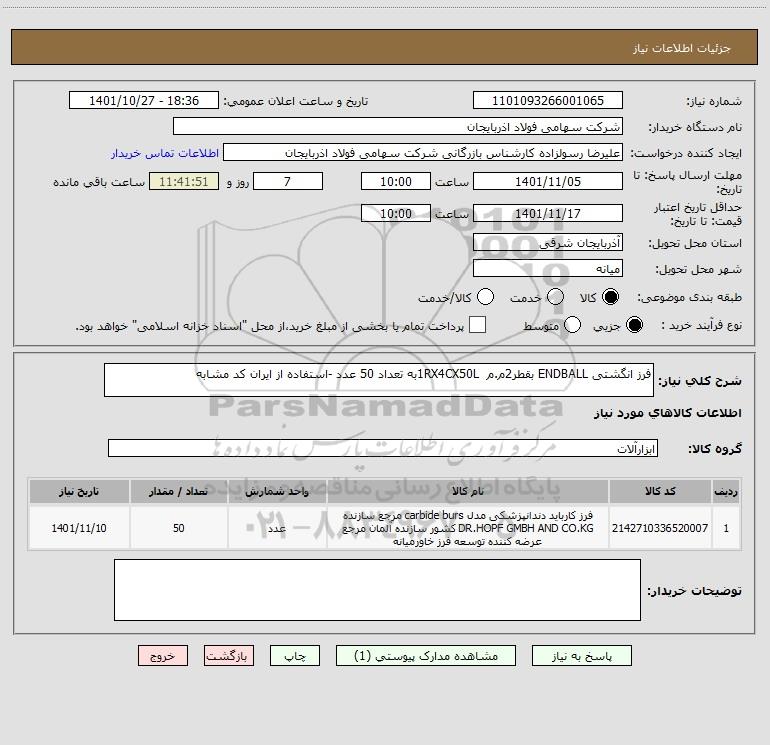Click the response deadline time field

tap(396, 181)
